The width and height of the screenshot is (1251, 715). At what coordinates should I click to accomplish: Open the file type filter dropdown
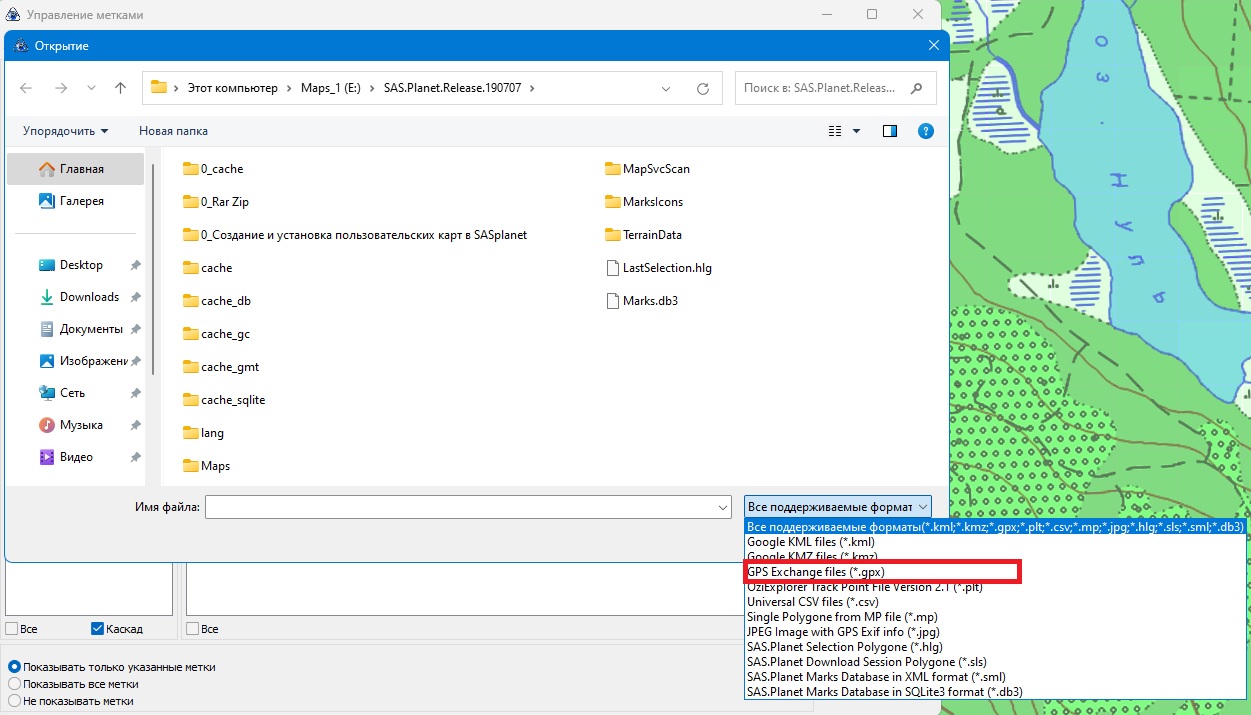click(x=837, y=507)
